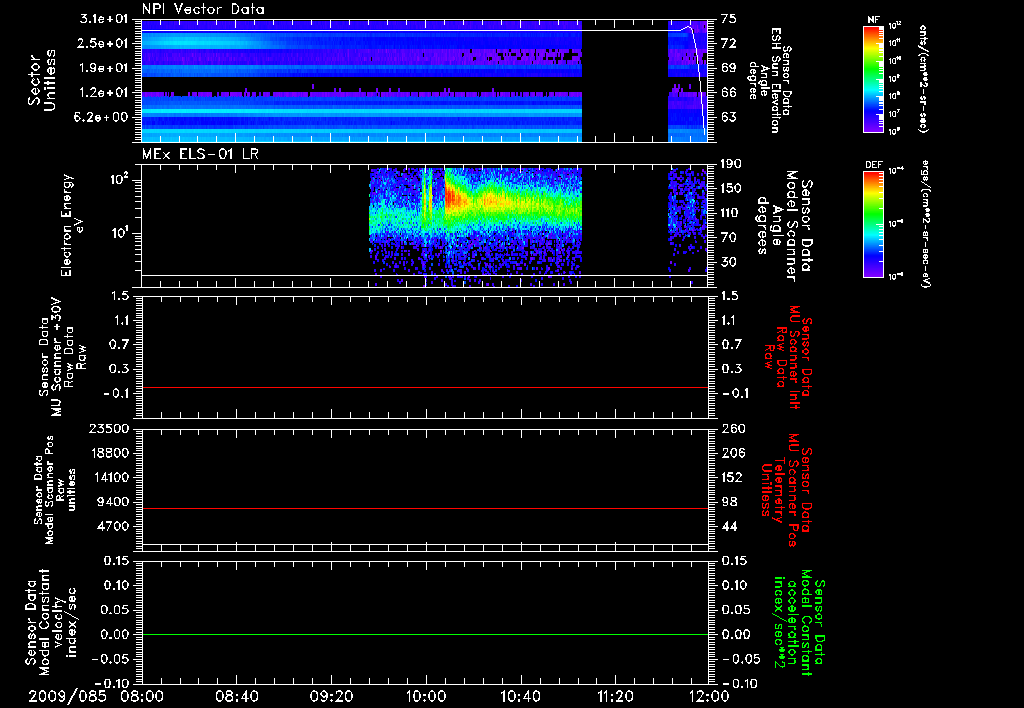Click the "NF" label above color bar
The image size is (1024, 708).
coord(873,20)
